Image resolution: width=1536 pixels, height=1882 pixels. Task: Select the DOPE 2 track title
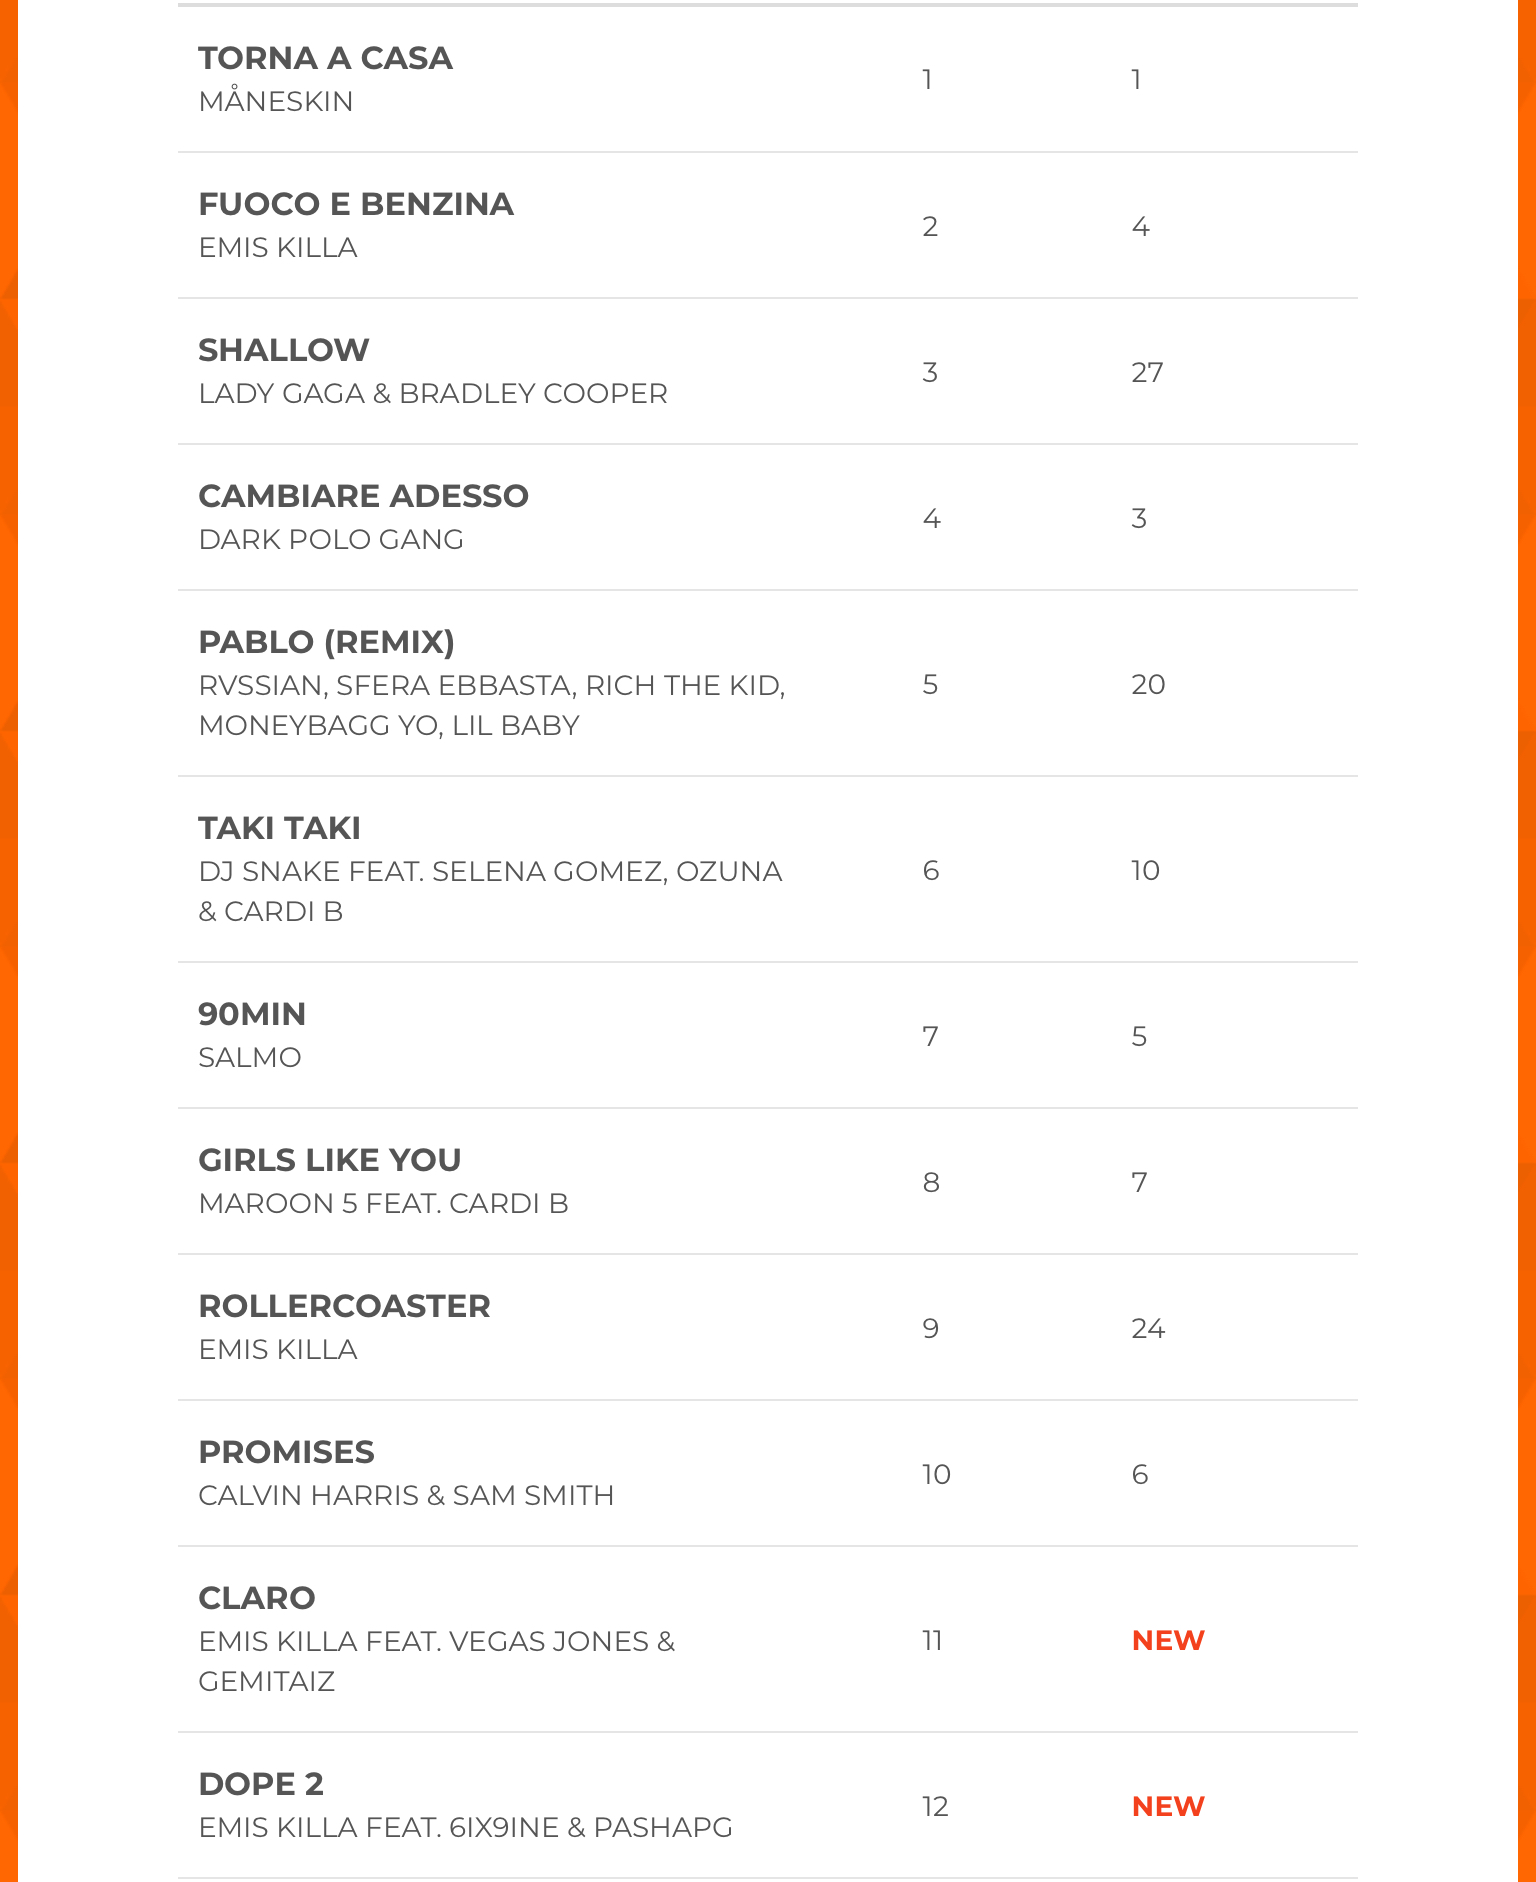(x=261, y=1784)
